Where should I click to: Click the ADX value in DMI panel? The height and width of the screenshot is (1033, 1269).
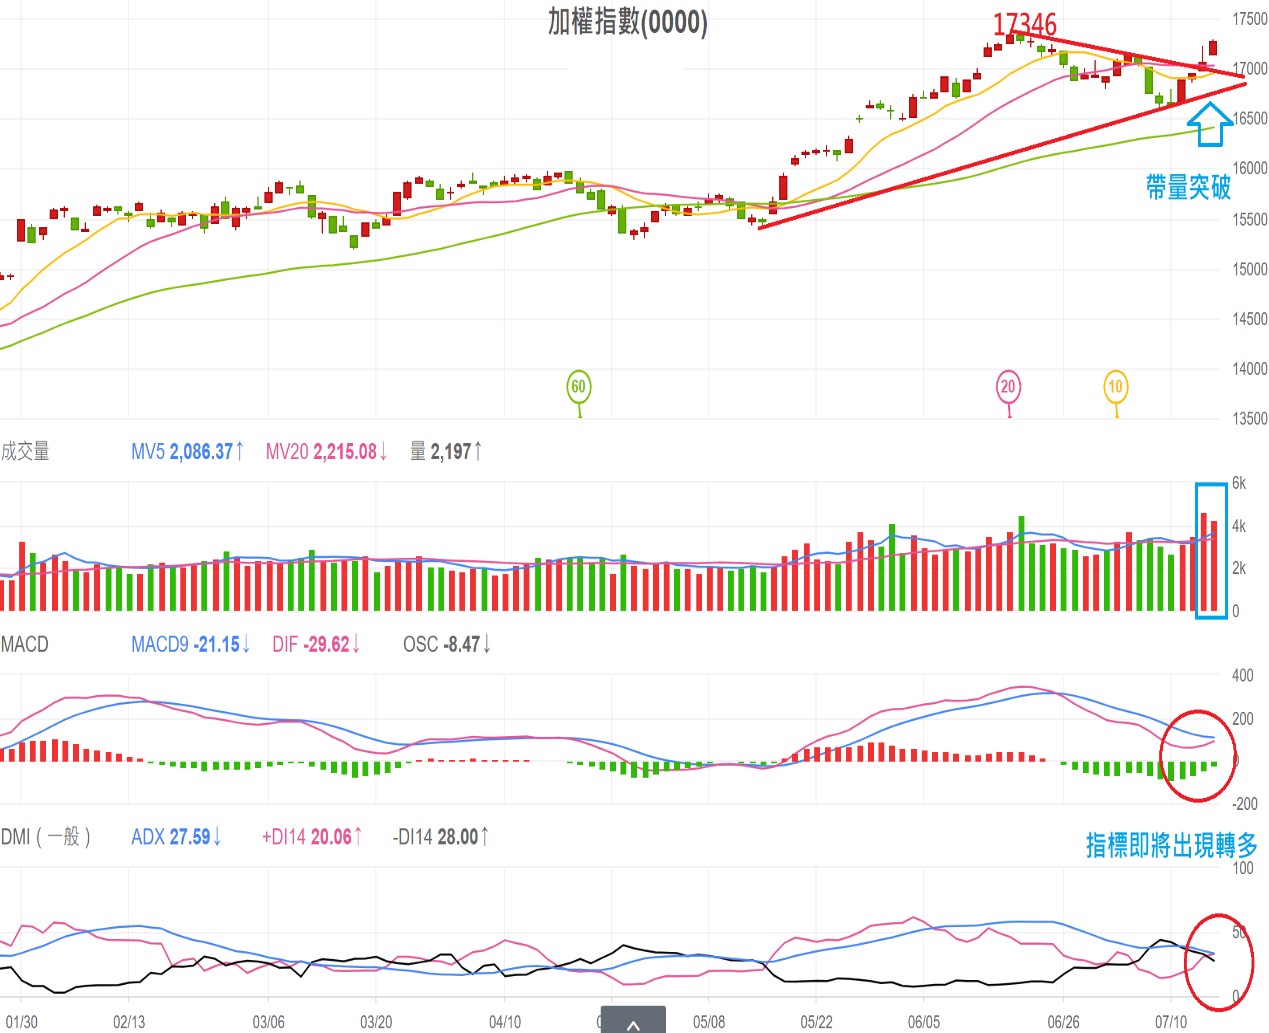pyautogui.click(x=176, y=837)
